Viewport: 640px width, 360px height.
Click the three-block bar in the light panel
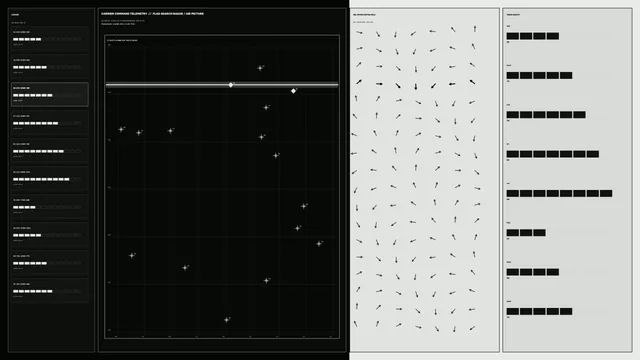(x=526, y=233)
